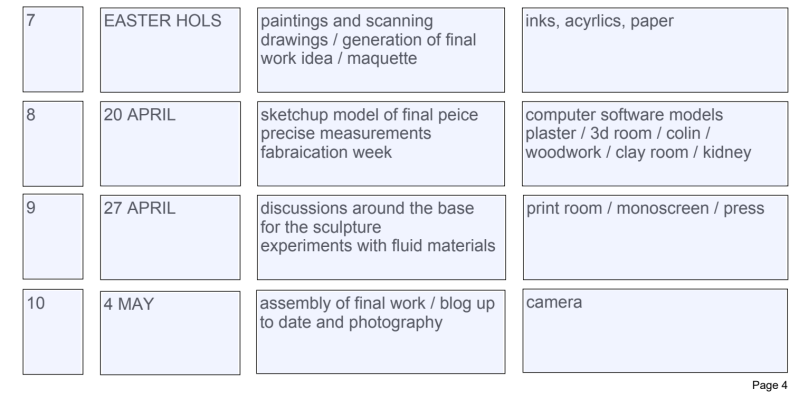Click the week 7 number cell
Viewport: 799px width, 399px height.
click(53, 49)
